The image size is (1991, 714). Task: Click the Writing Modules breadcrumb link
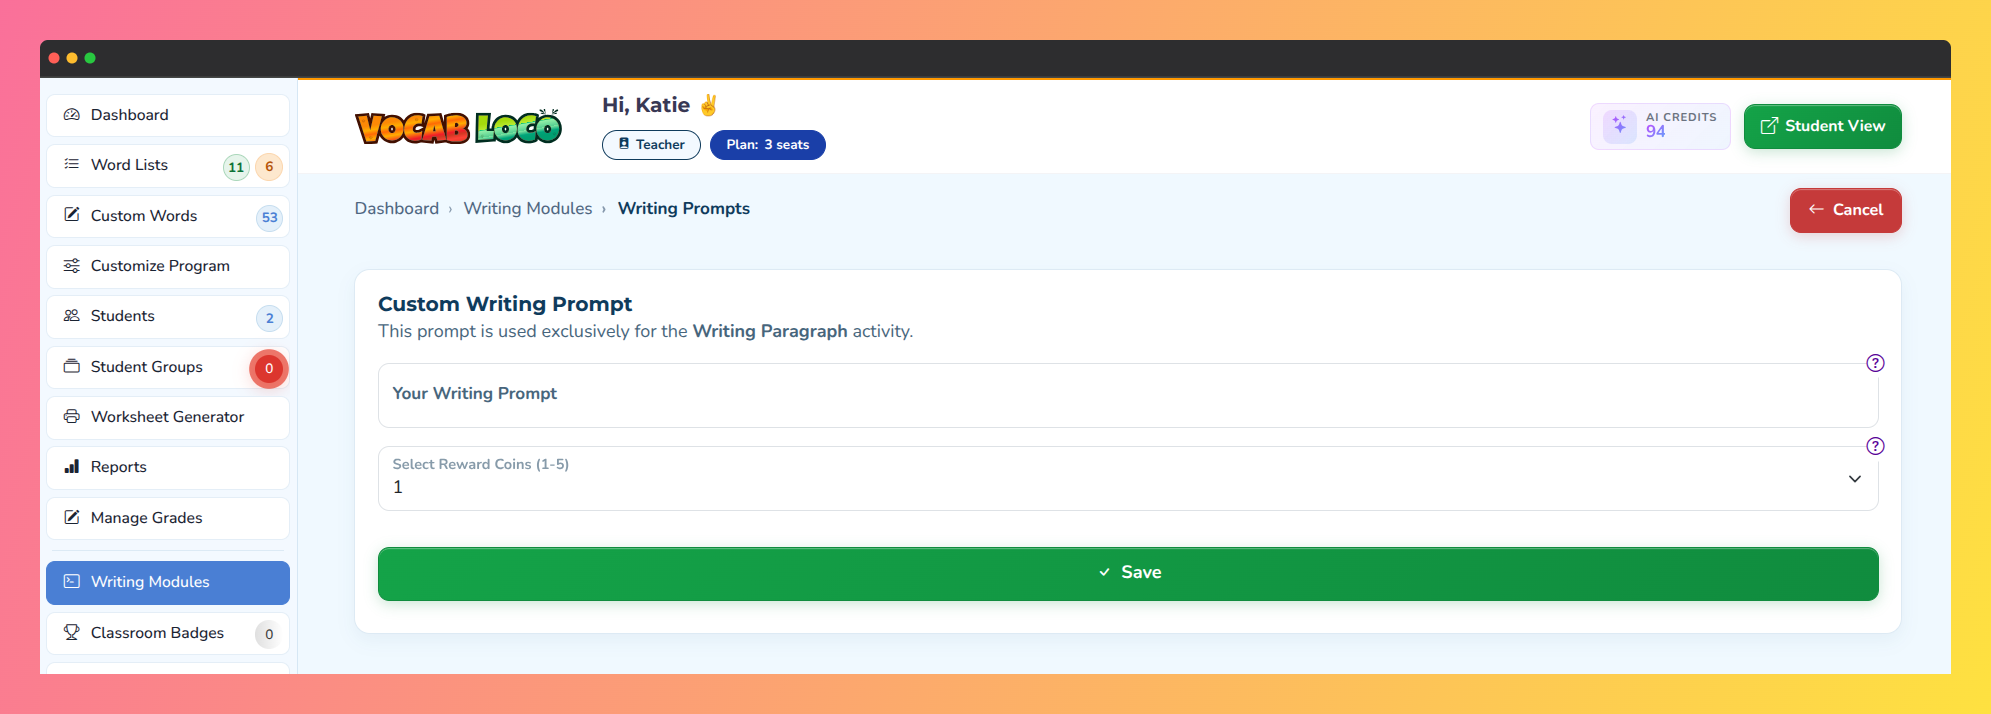pyautogui.click(x=528, y=209)
